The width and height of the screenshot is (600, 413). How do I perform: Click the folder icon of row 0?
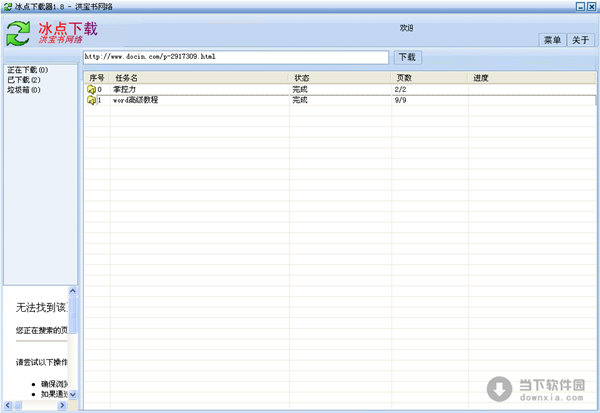pos(91,90)
